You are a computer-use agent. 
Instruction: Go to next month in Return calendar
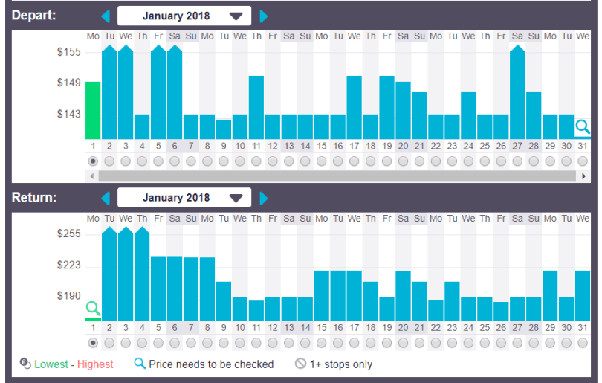[263, 198]
